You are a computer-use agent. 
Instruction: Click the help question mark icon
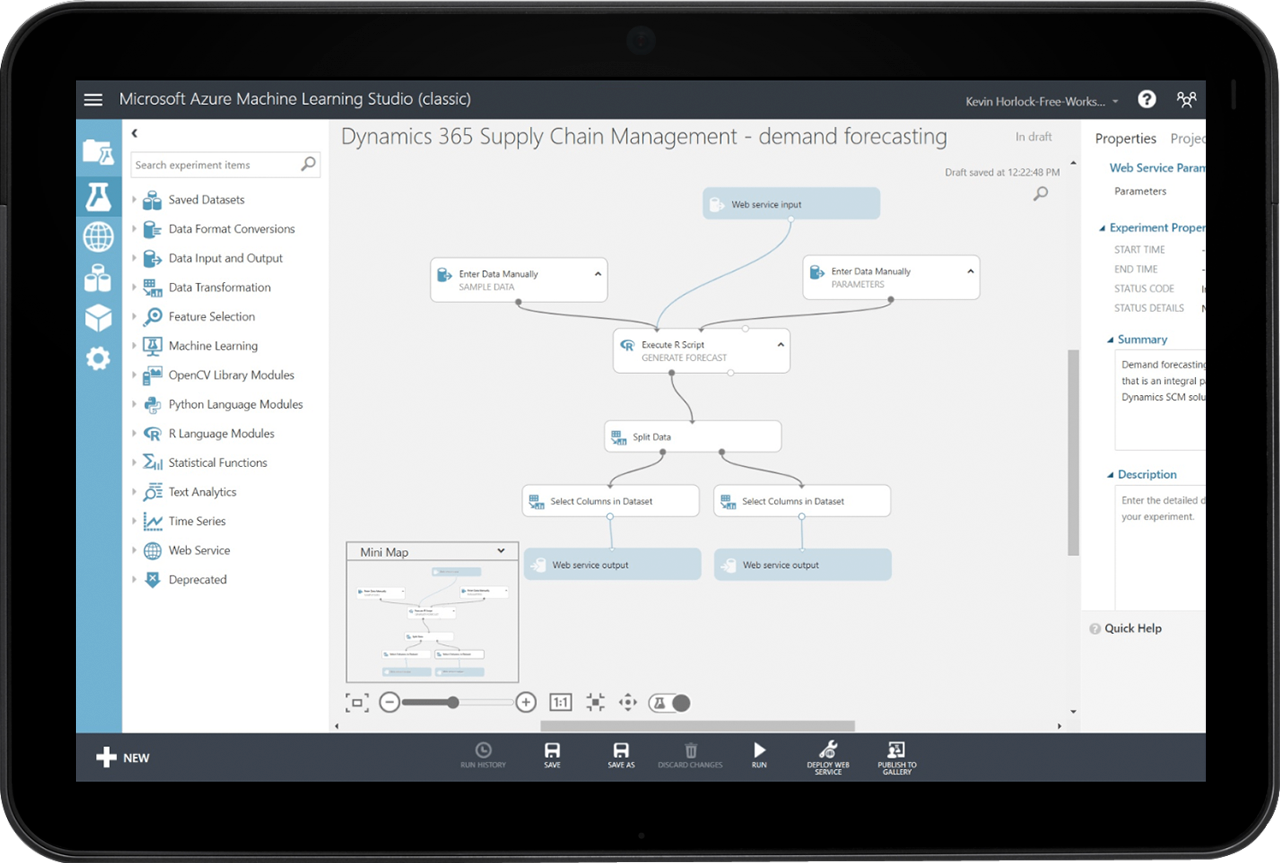pyautogui.click(x=1147, y=99)
